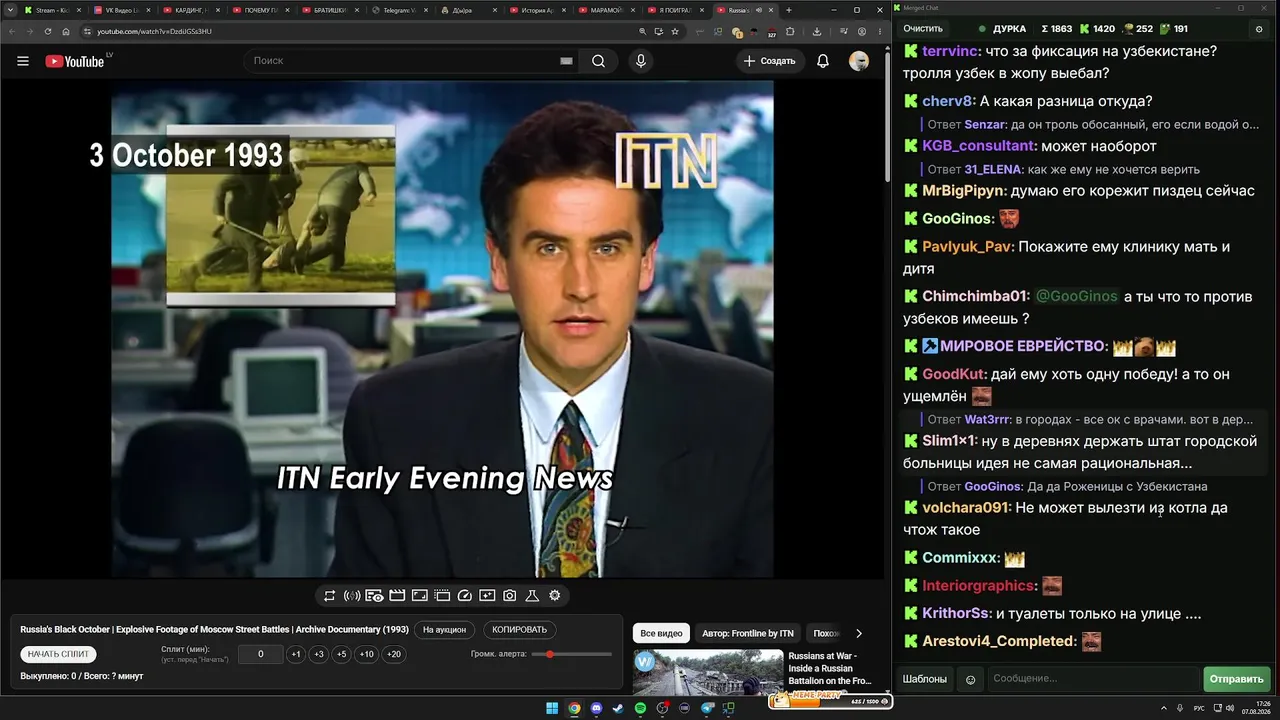The image size is (1280, 720).
Task: Switch to the МАРАМОЙ tab
Action: pos(608,10)
